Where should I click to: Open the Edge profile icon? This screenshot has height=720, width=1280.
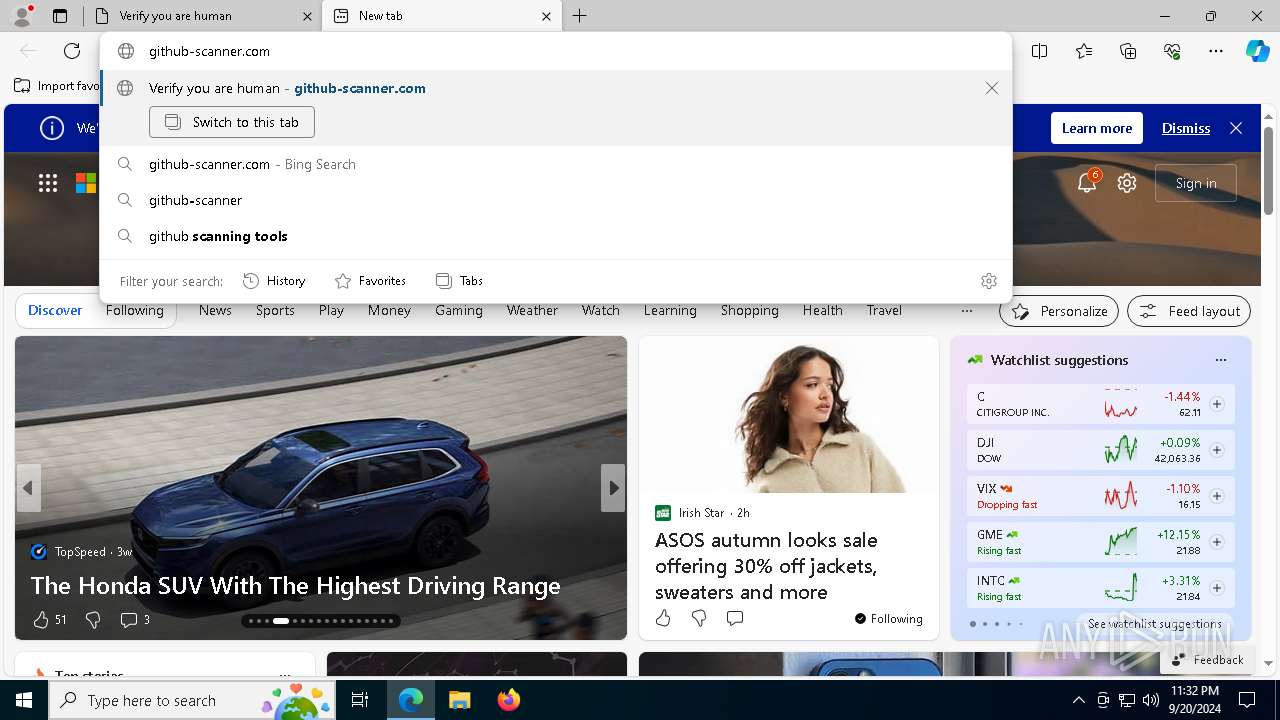point(22,16)
